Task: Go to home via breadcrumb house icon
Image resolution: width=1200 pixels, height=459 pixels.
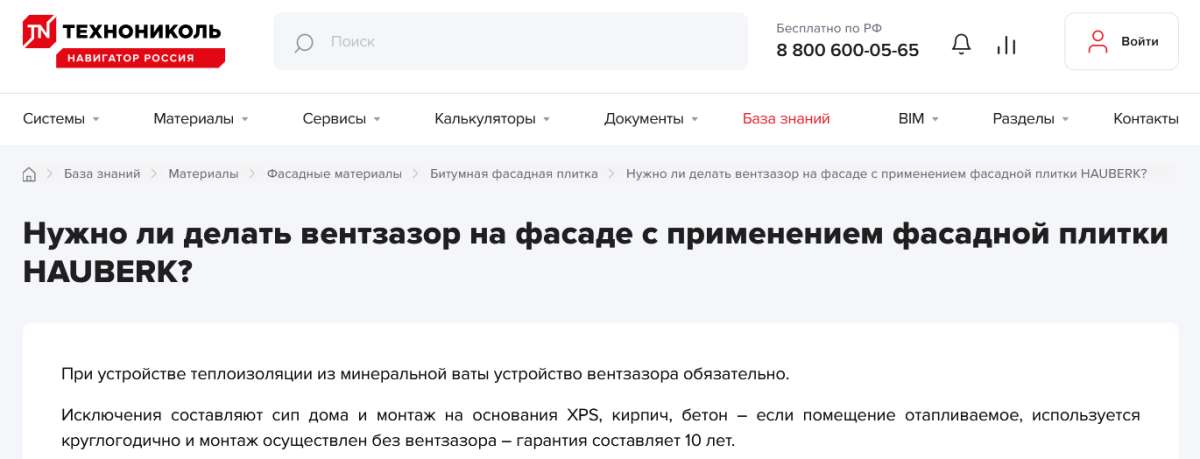Action: pos(29,174)
